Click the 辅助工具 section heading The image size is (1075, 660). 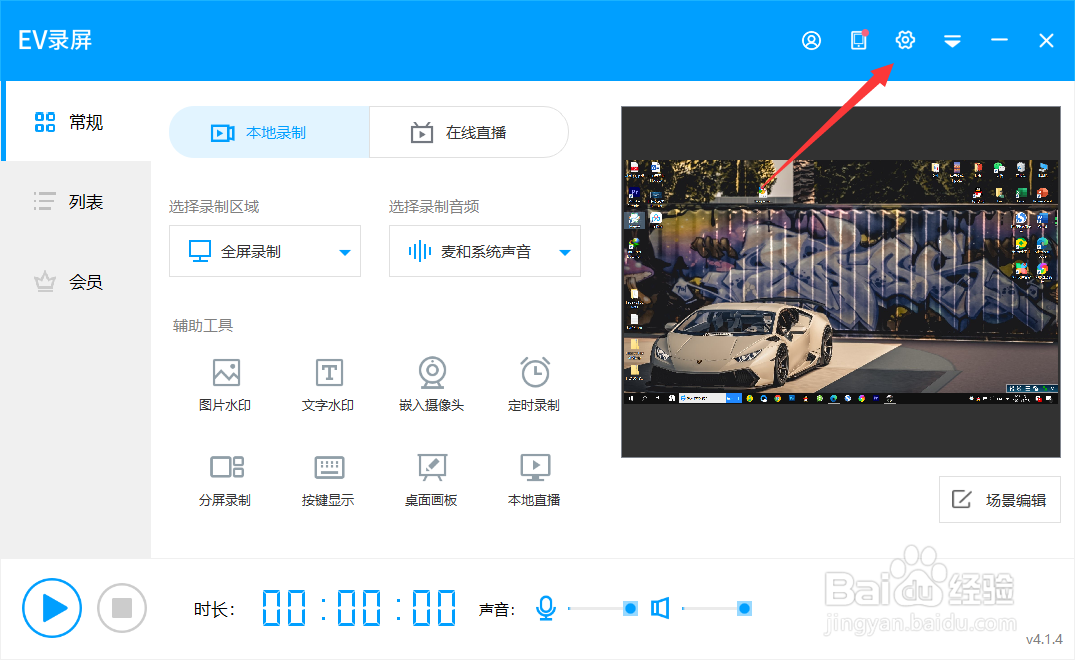[203, 326]
